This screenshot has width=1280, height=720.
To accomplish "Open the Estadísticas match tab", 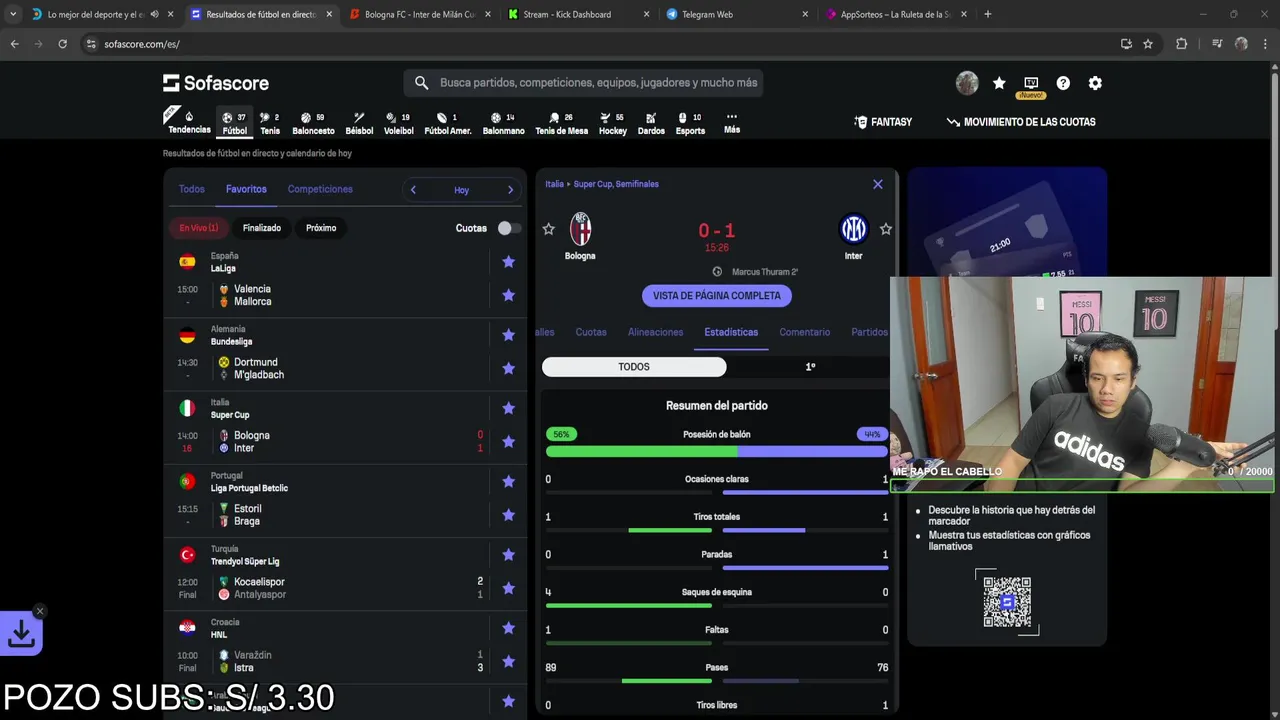I will tap(731, 332).
